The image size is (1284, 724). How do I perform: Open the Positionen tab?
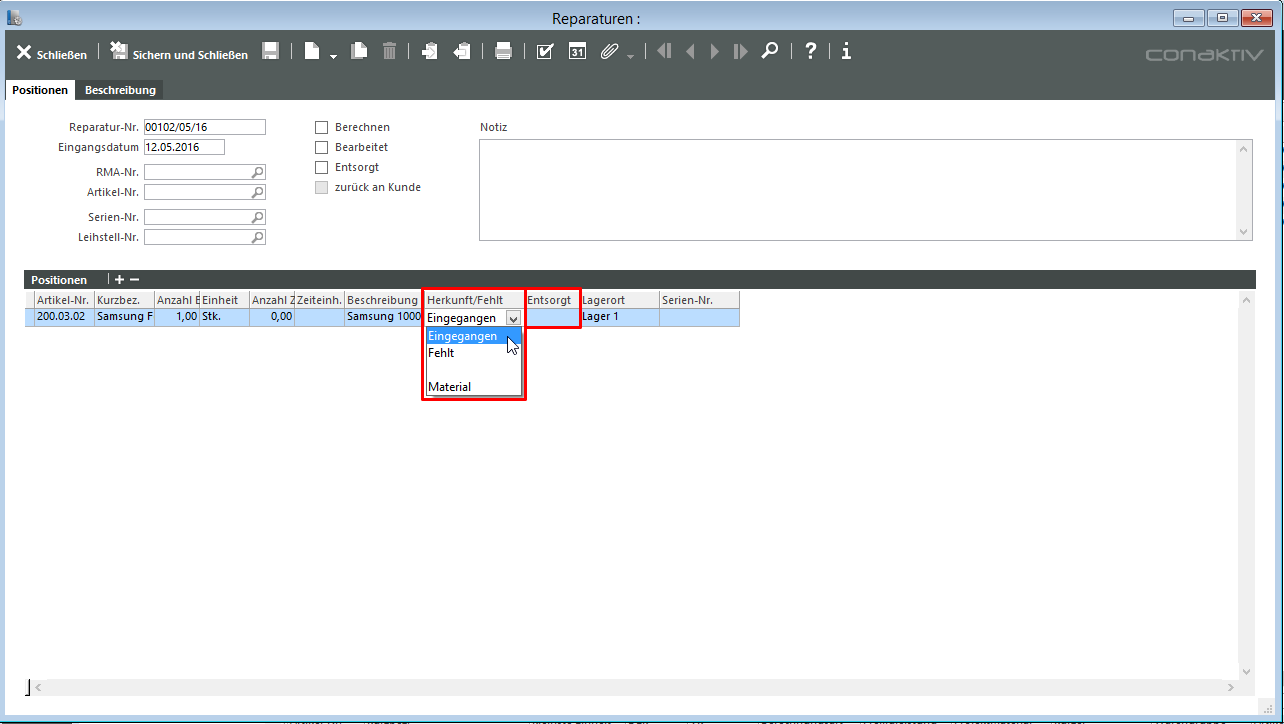tap(40, 90)
